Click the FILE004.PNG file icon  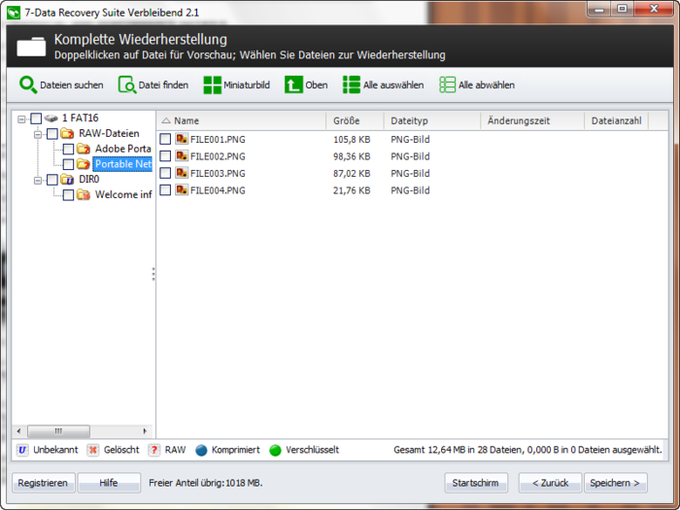[x=182, y=190]
